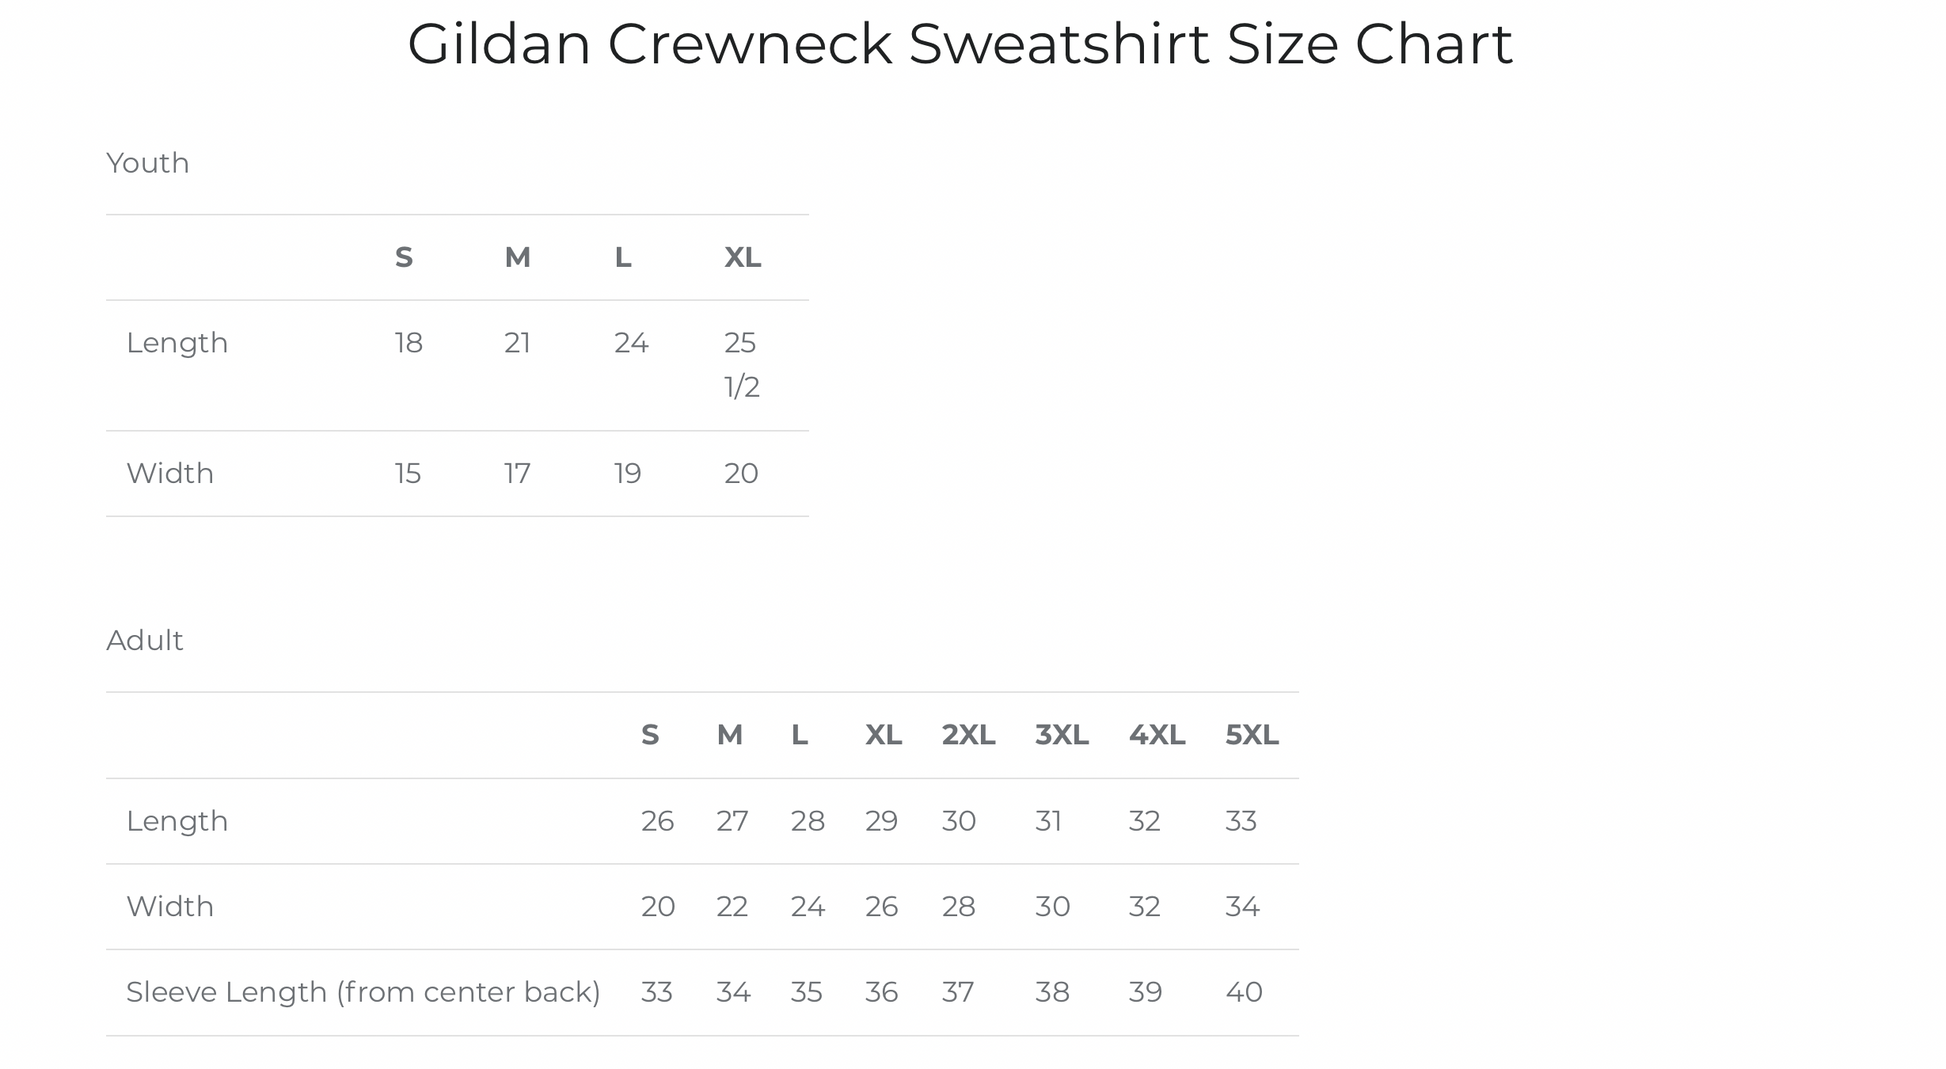Select the Youth XL length value 25 1/2
The width and height of the screenshot is (1946, 1069).
(741, 364)
